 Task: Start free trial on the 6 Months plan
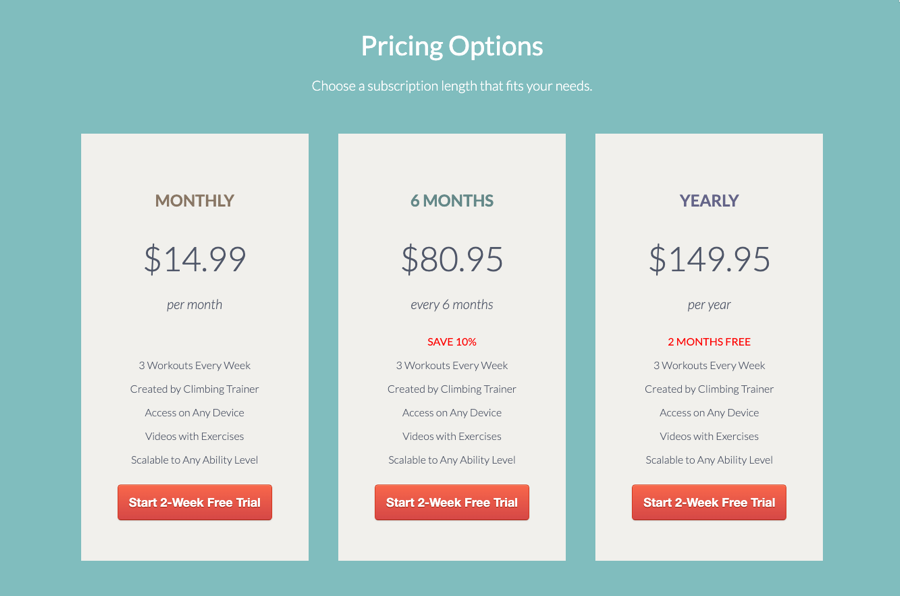452,502
